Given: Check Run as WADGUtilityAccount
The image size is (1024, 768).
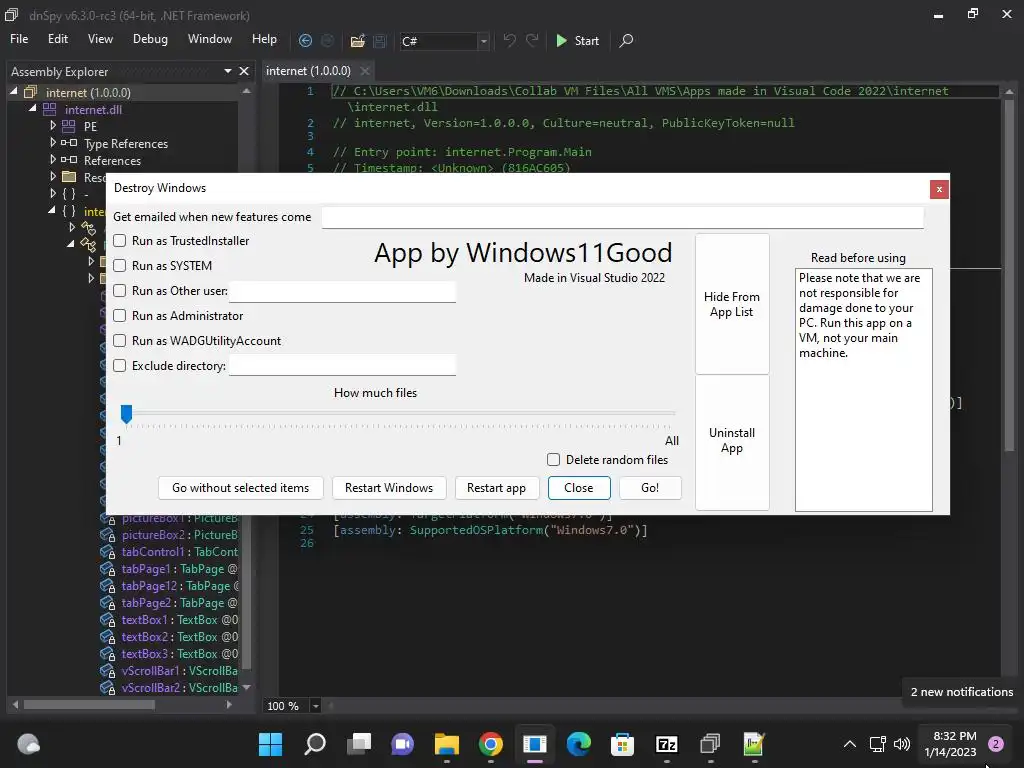Looking at the screenshot, I should coord(120,341).
